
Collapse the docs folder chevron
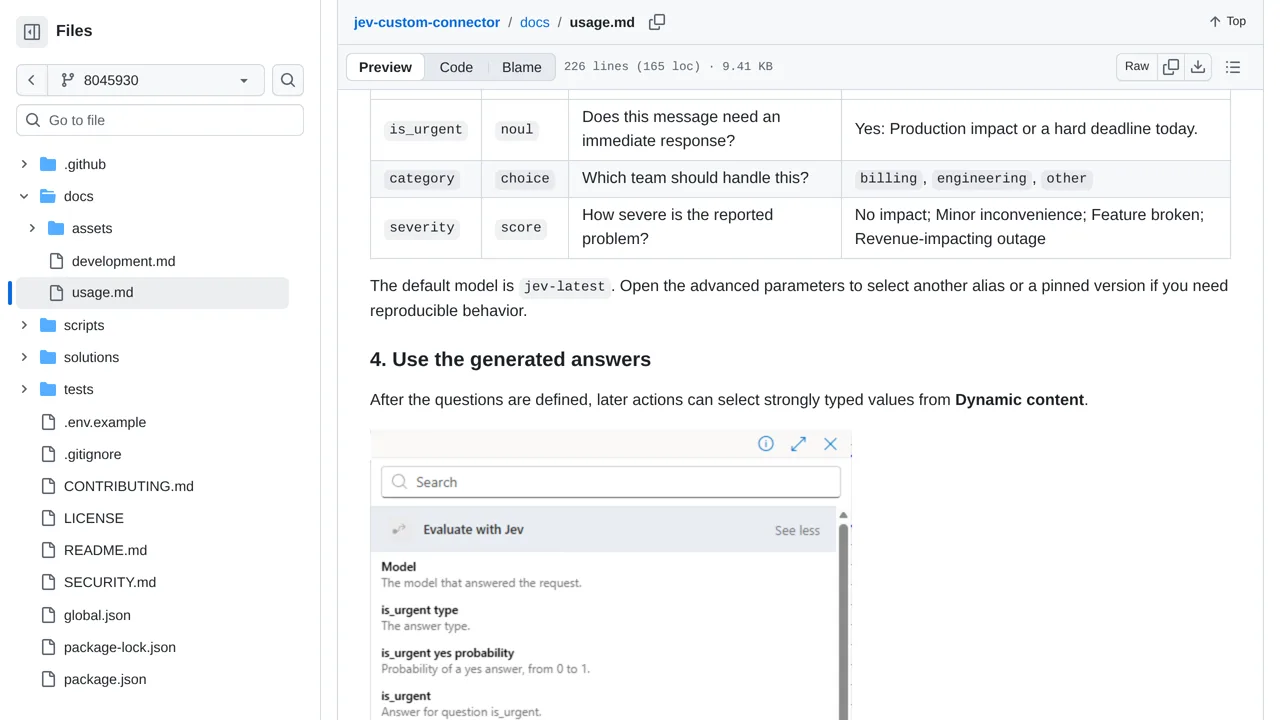(x=24, y=196)
